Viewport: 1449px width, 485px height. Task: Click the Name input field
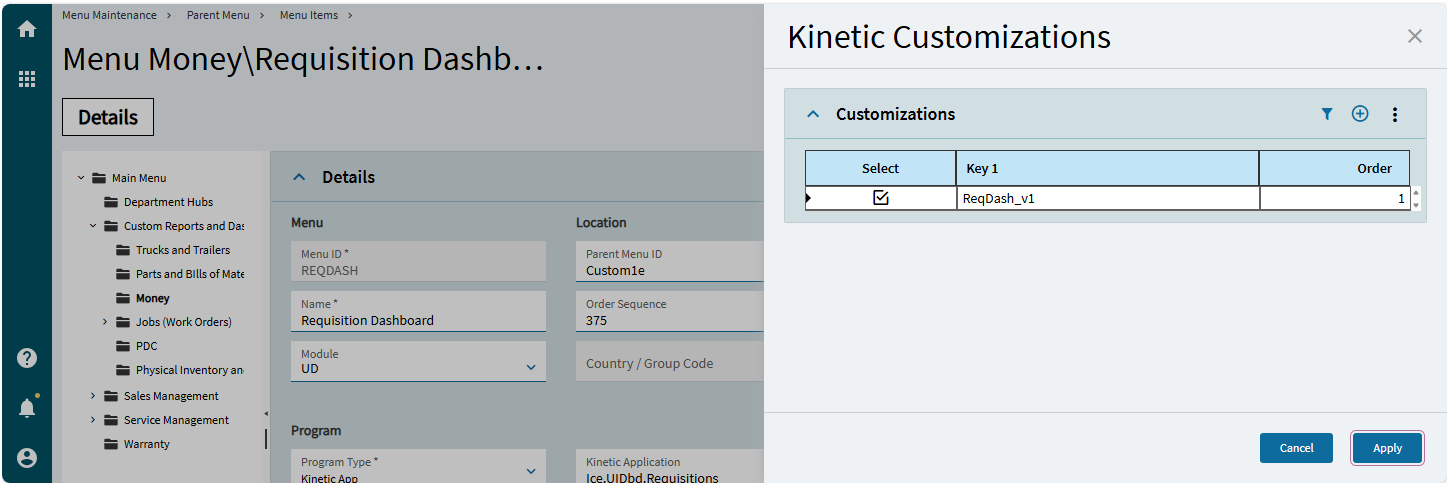coord(418,320)
